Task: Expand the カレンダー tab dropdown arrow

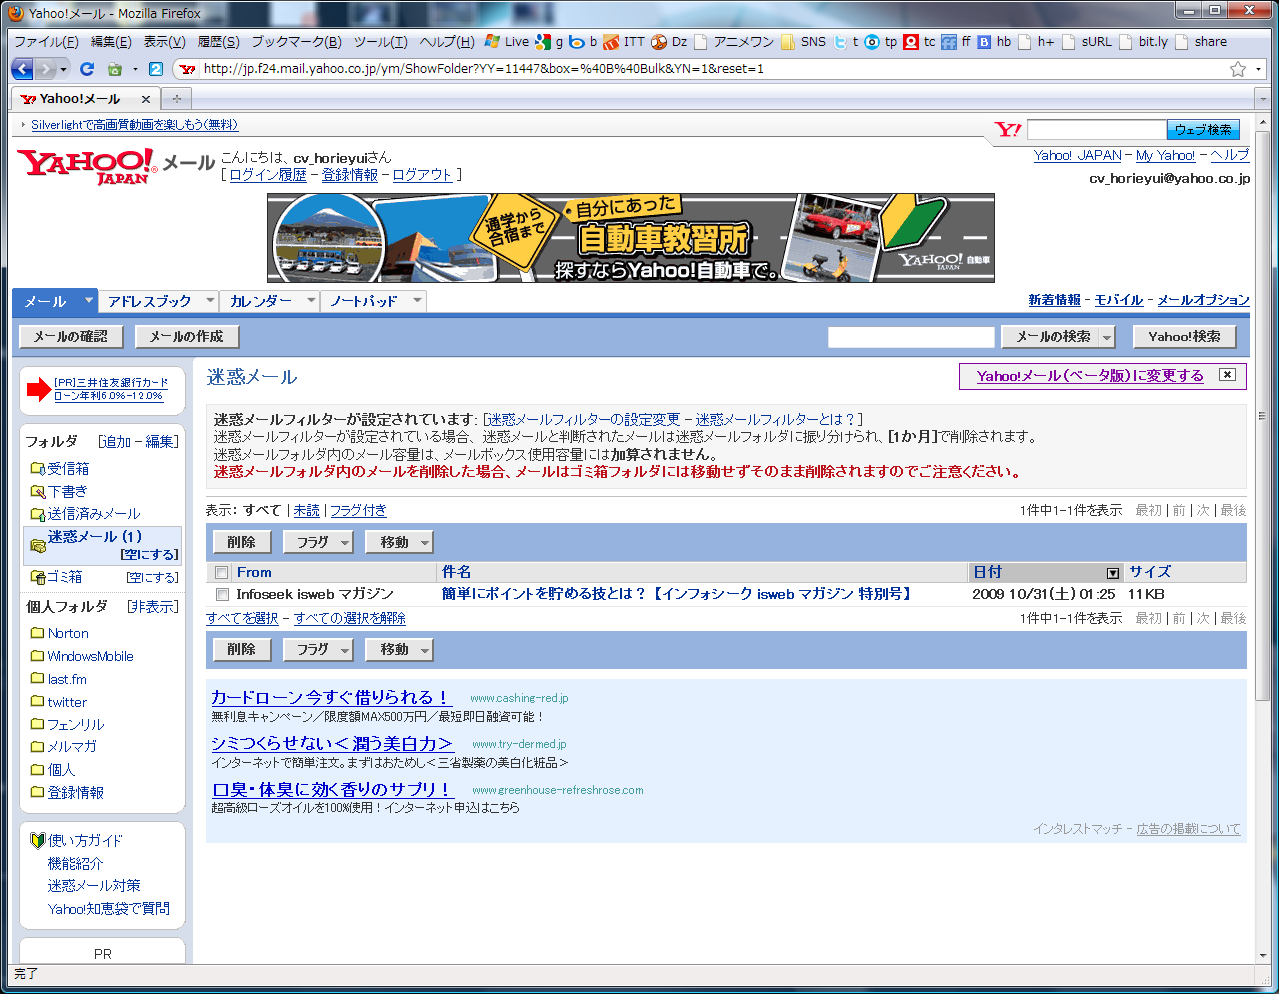Action: [x=312, y=300]
